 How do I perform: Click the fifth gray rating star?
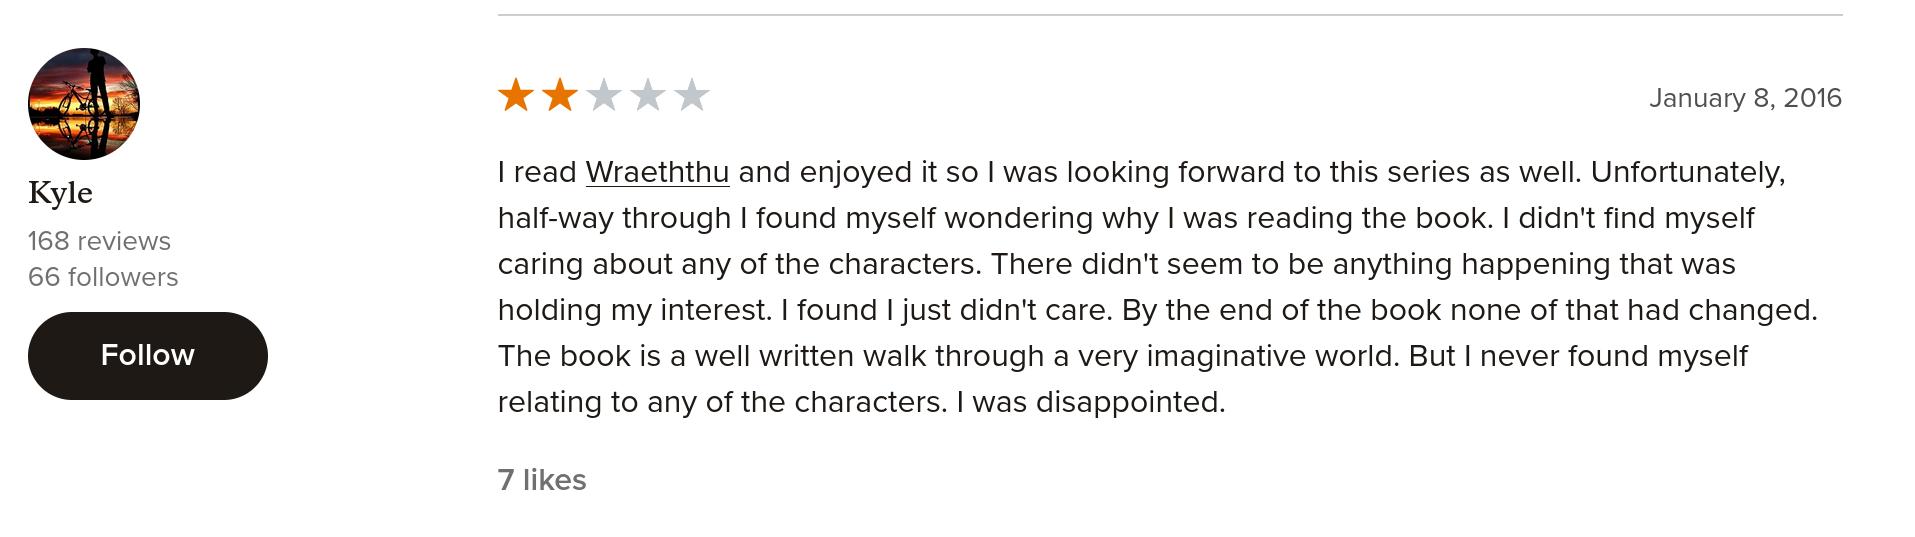pyautogui.click(x=692, y=96)
